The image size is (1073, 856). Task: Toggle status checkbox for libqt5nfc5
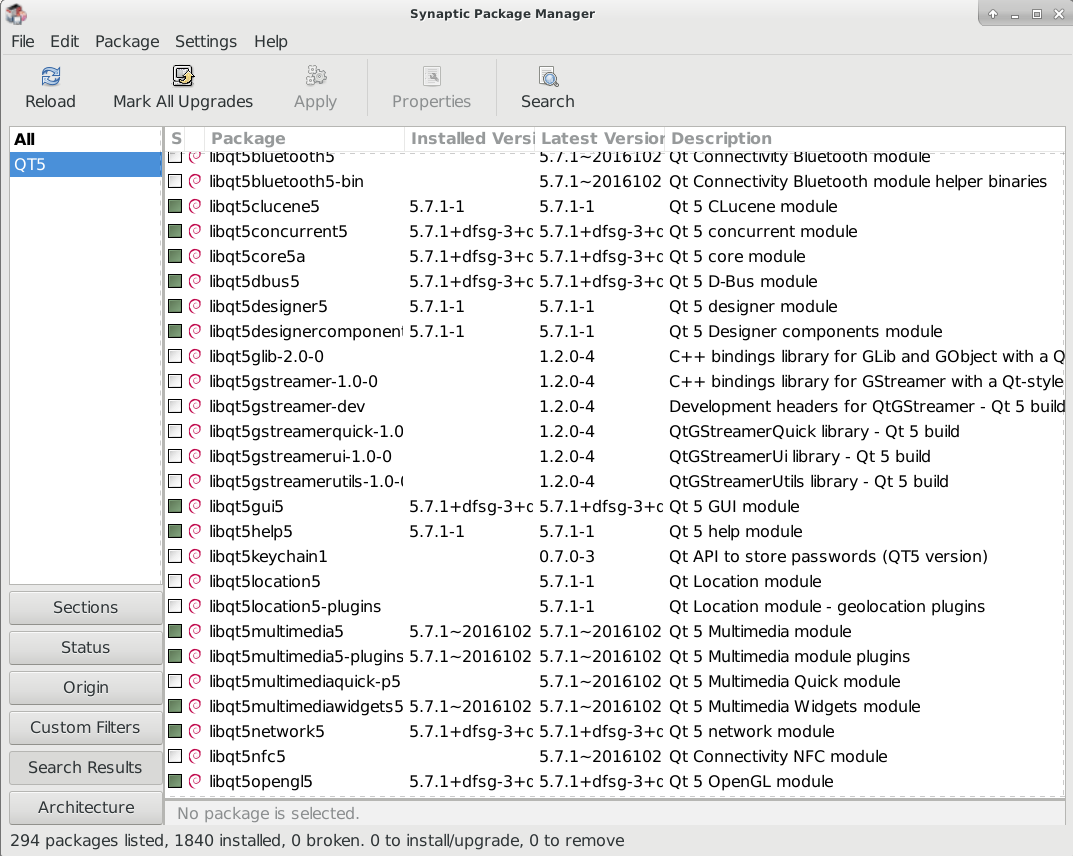[x=175, y=756]
